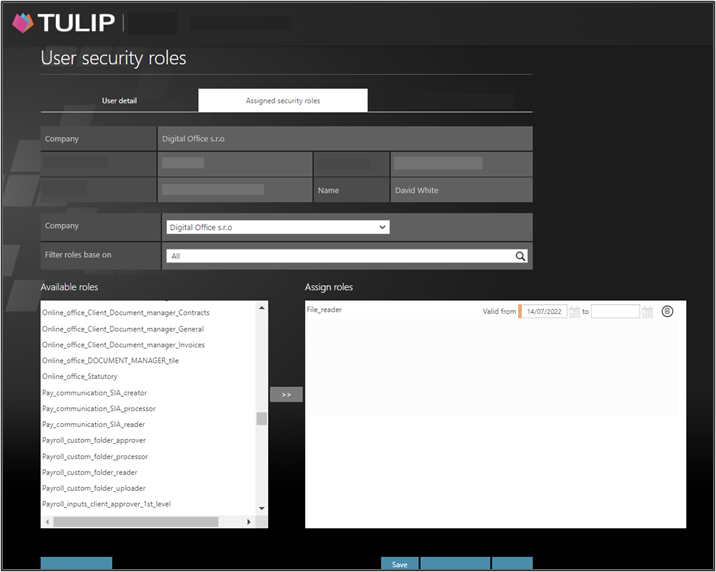Click the search magnifier in role filter

coord(520,256)
